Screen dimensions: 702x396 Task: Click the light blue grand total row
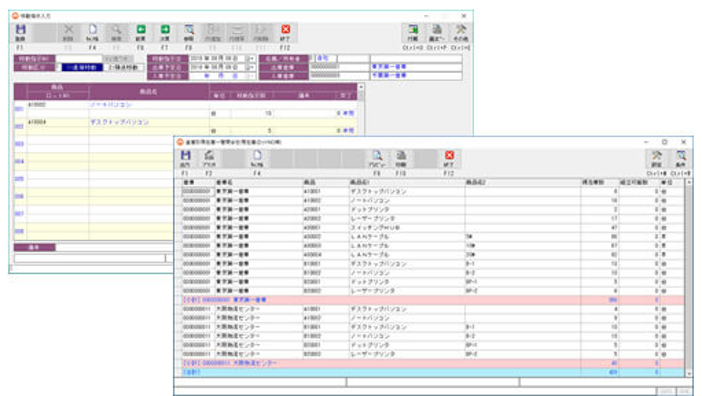click(432, 372)
